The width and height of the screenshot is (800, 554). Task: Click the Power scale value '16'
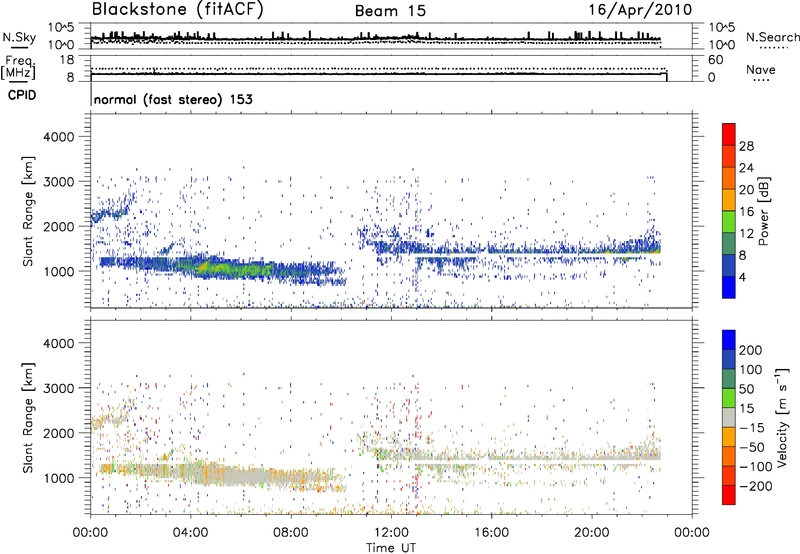[x=746, y=212]
